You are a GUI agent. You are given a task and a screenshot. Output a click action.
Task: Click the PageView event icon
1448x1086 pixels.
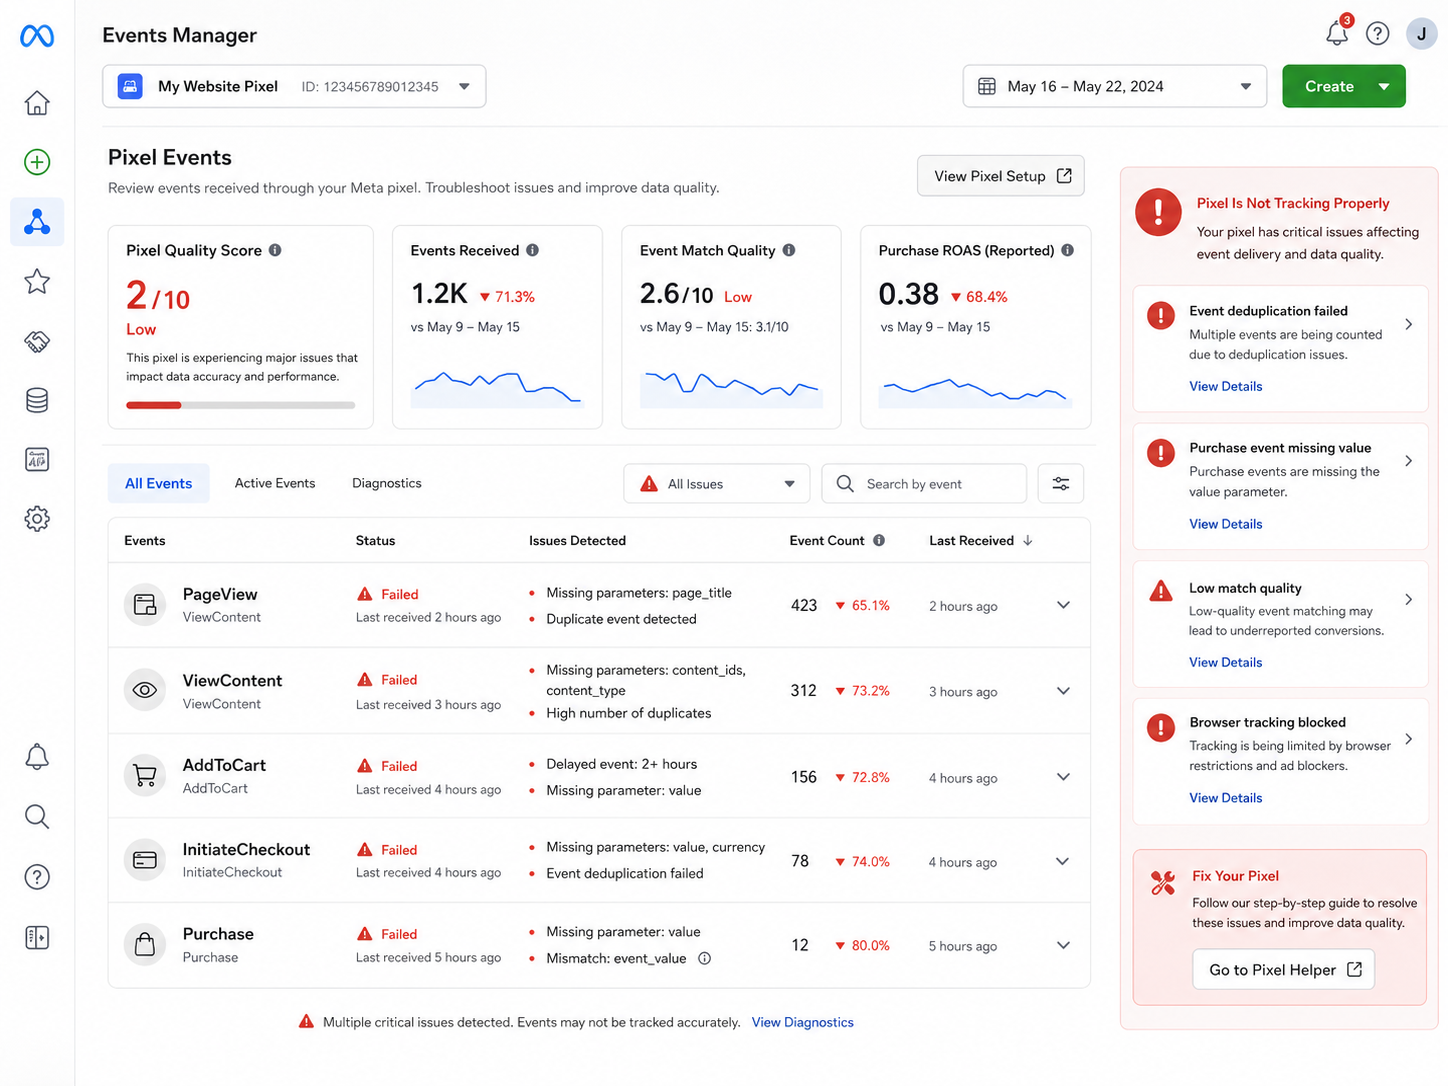click(145, 605)
